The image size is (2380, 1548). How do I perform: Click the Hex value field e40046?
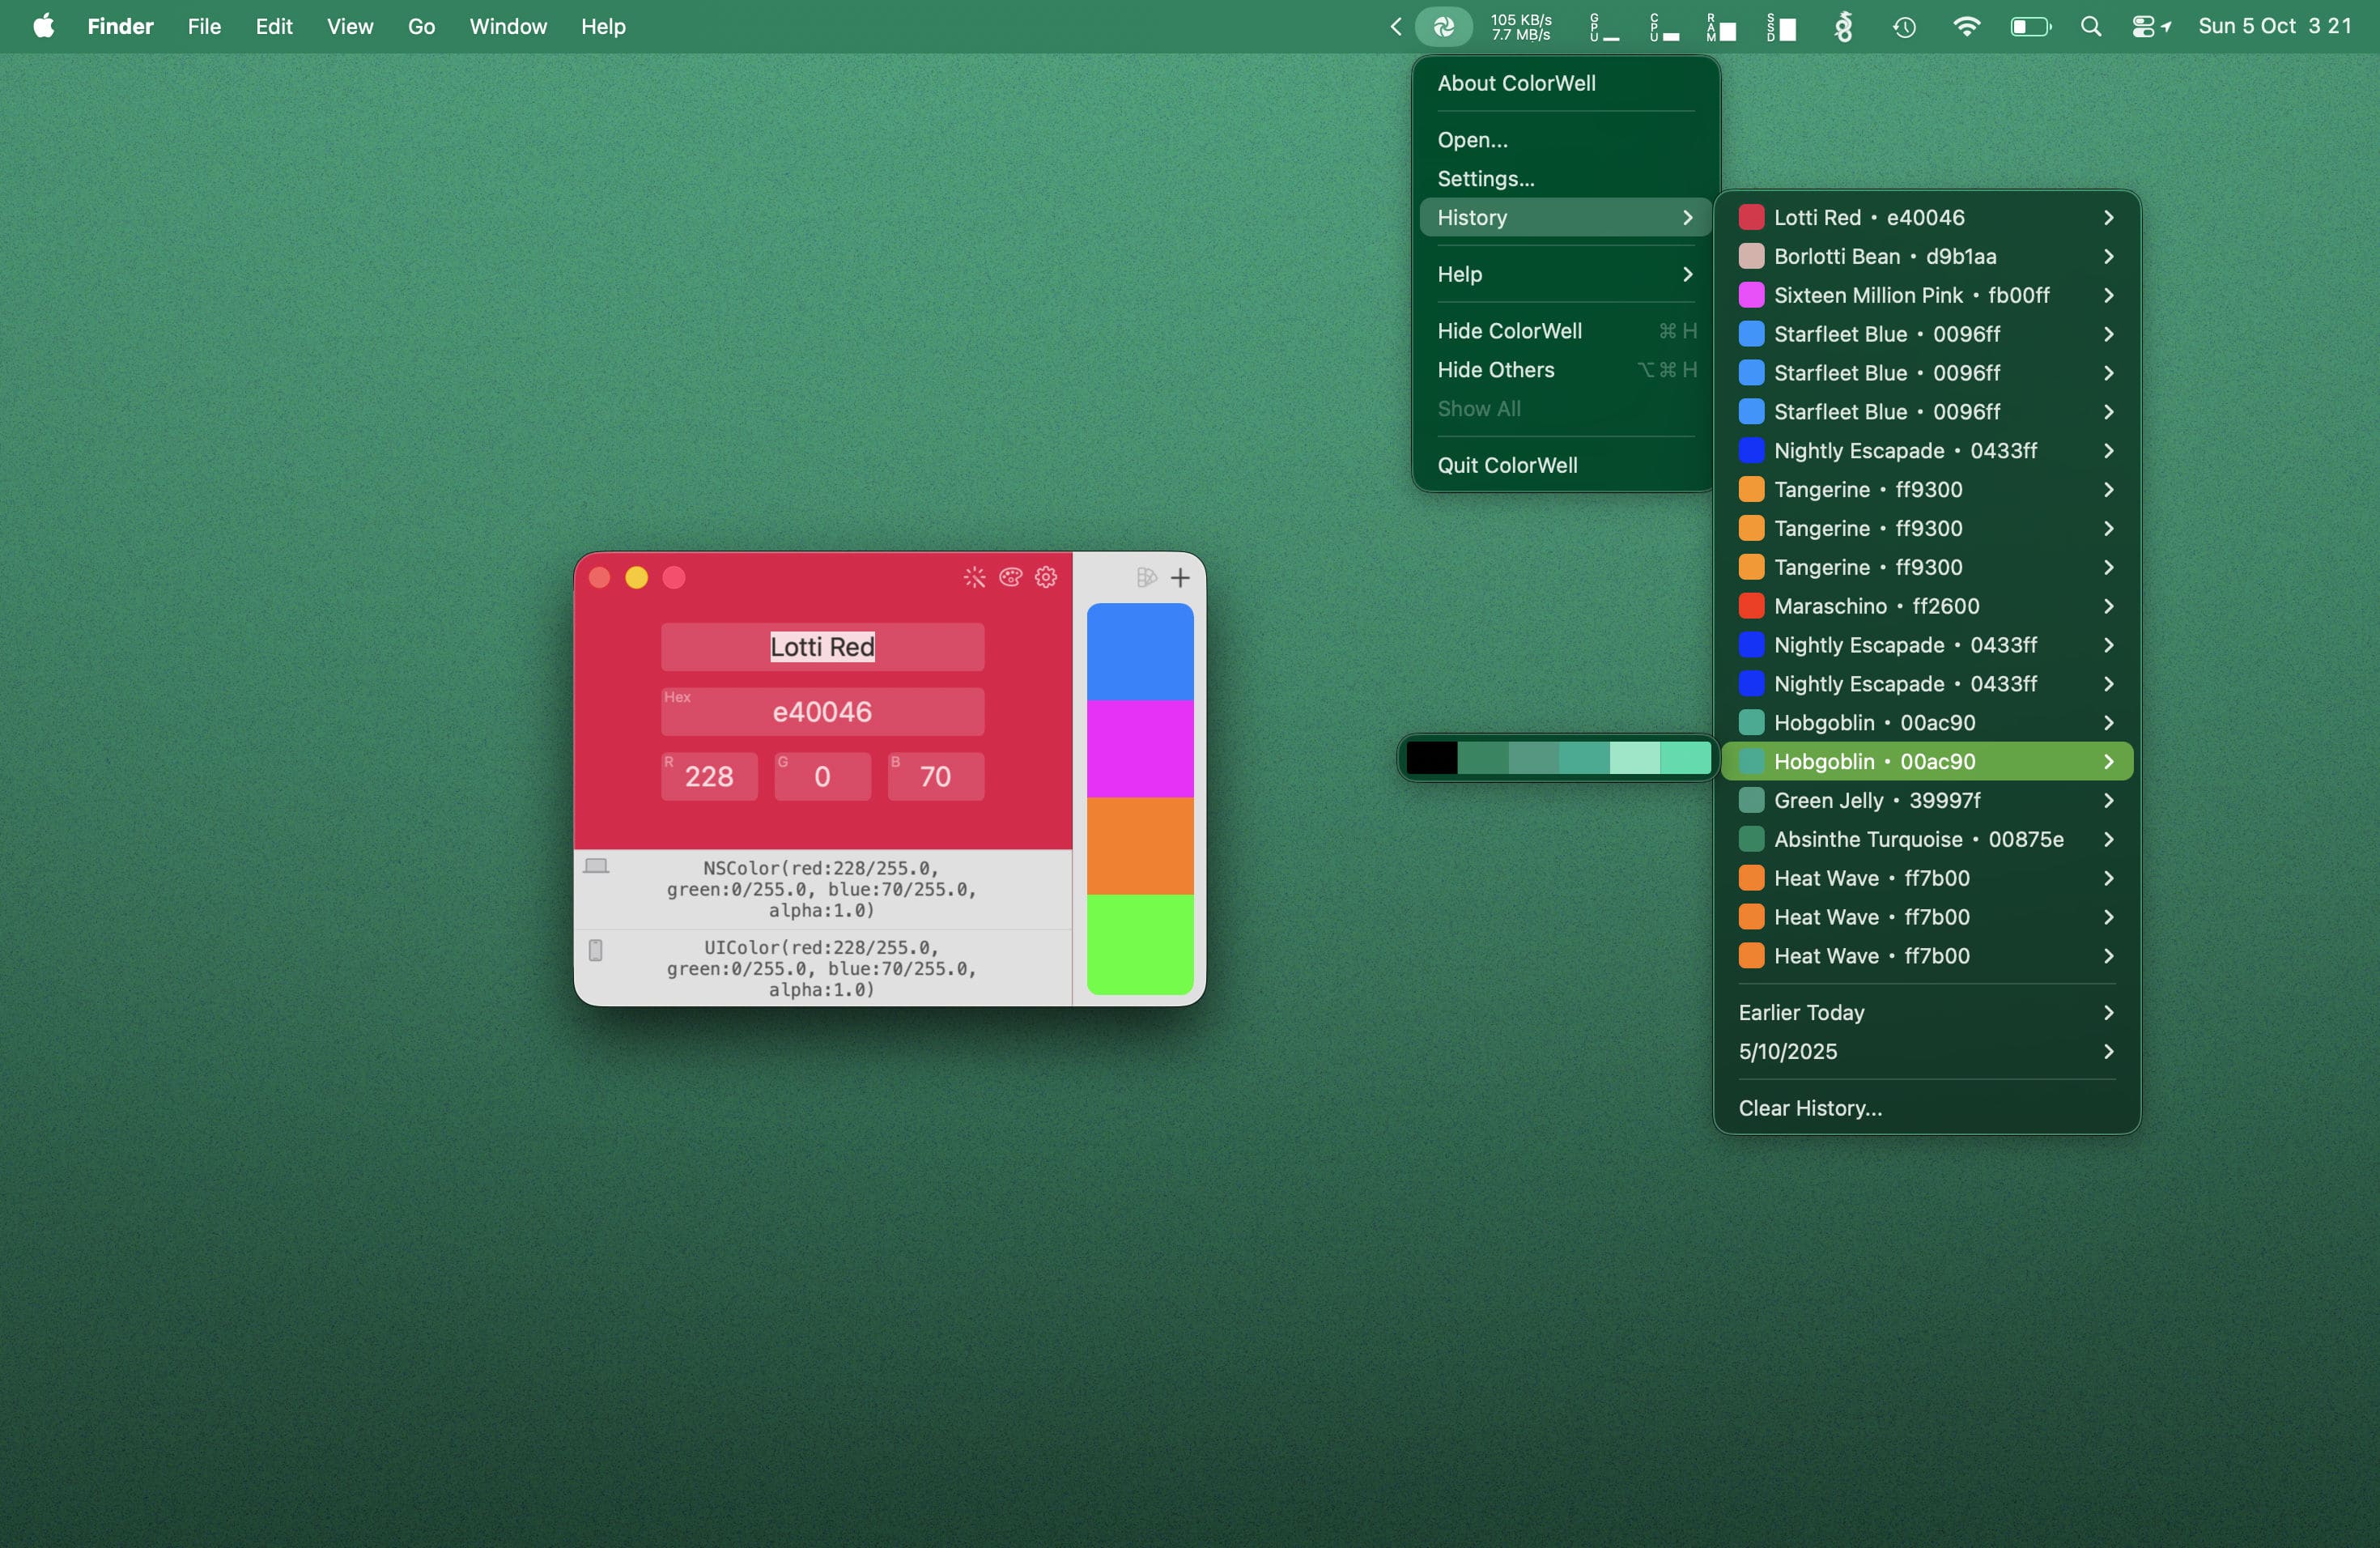pos(822,712)
